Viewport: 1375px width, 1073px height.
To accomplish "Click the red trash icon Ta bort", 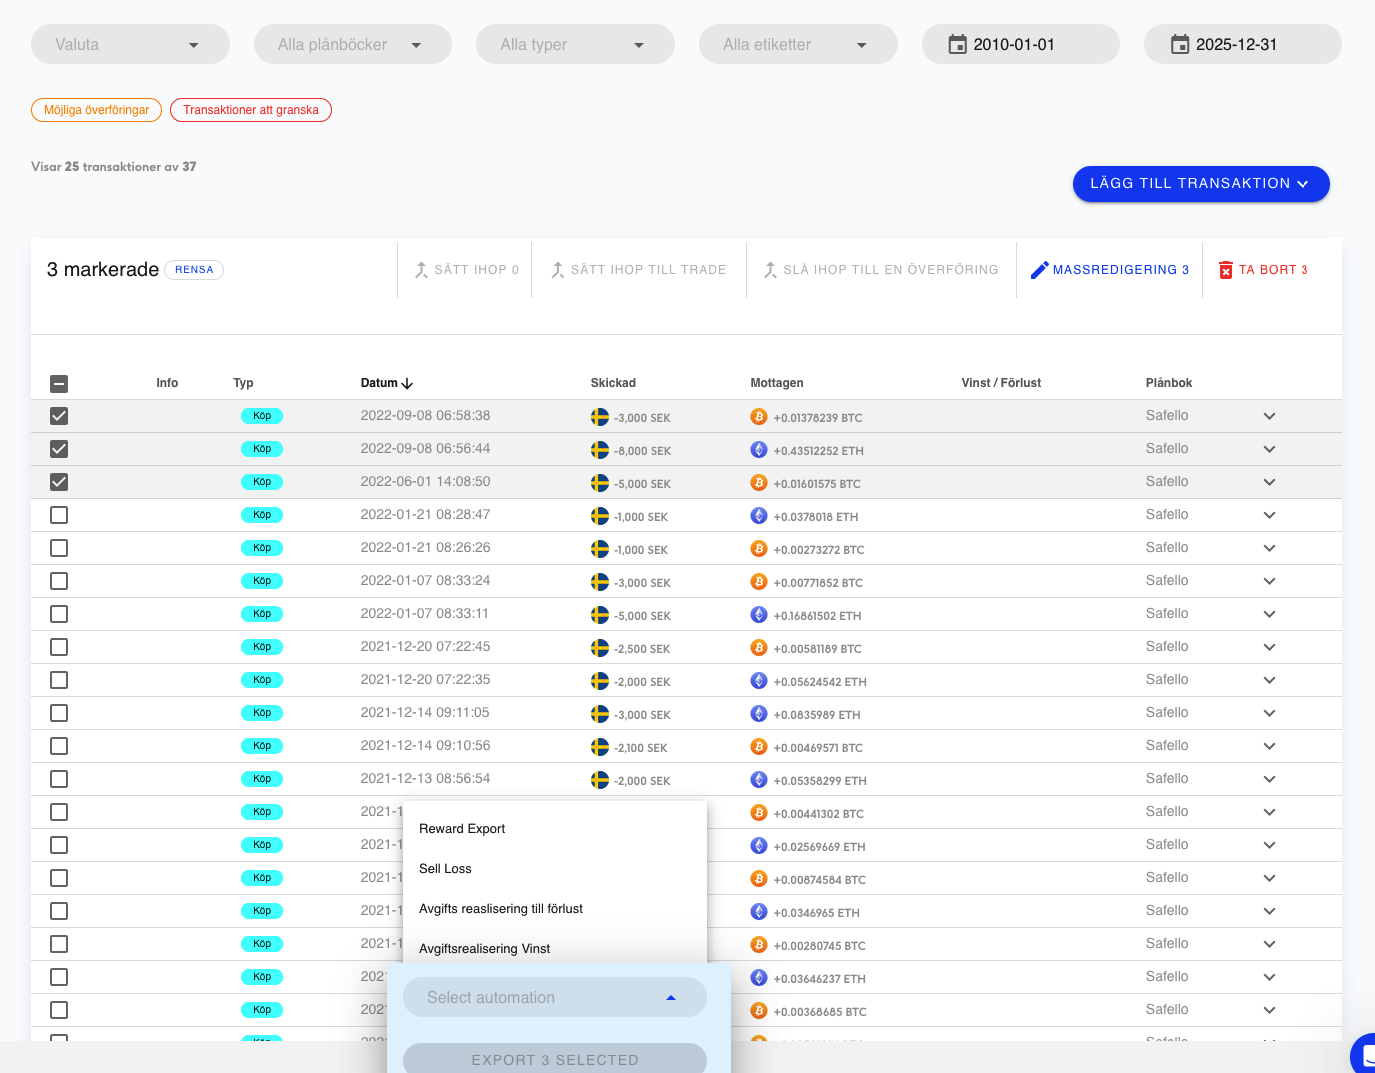I will (x=1226, y=270).
